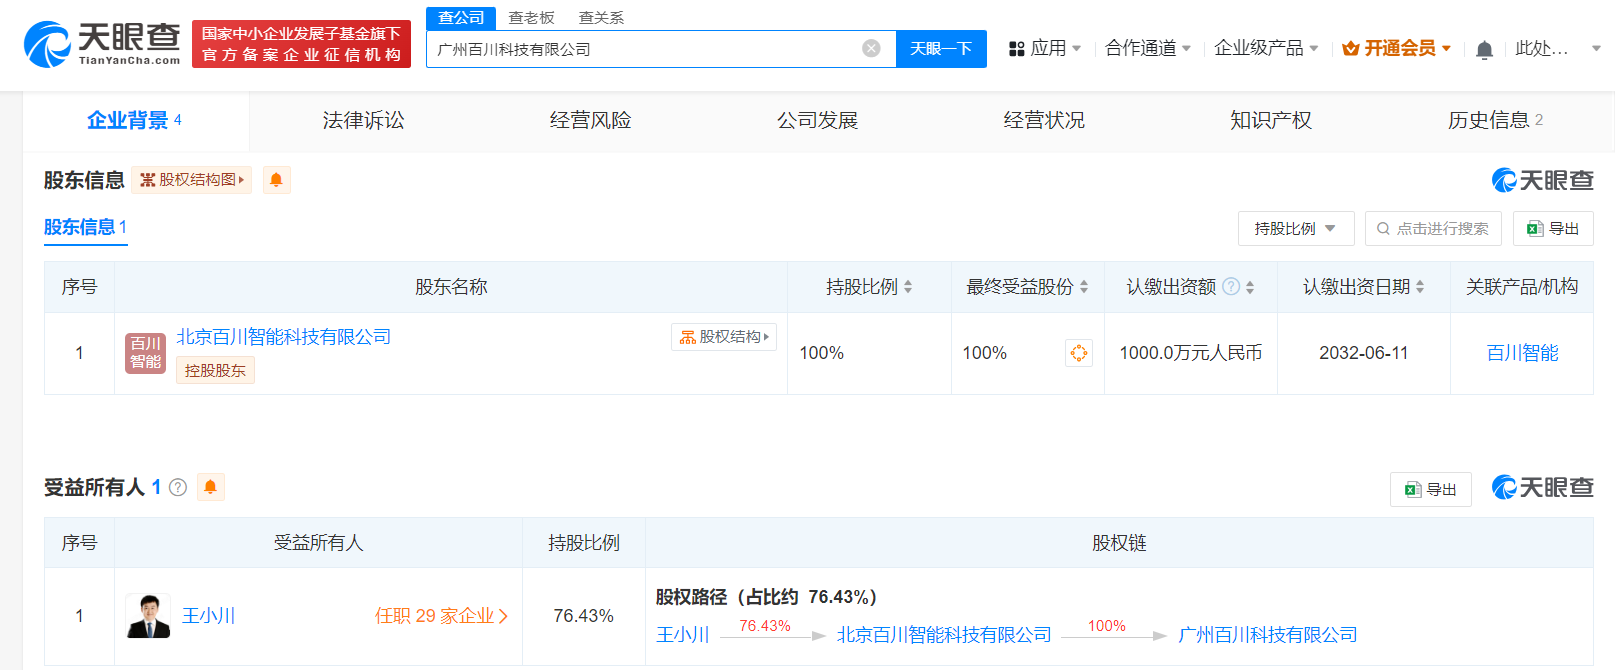Open the 经营风险 tab

click(590, 121)
